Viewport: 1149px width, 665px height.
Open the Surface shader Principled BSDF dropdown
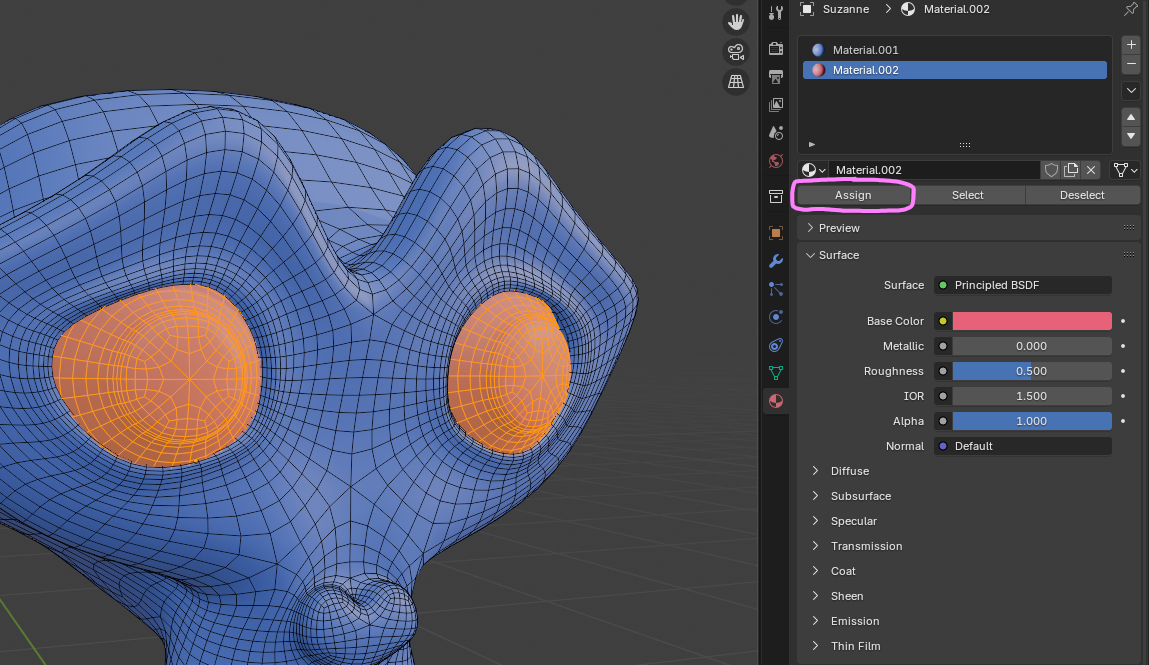(x=1023, y=285)
